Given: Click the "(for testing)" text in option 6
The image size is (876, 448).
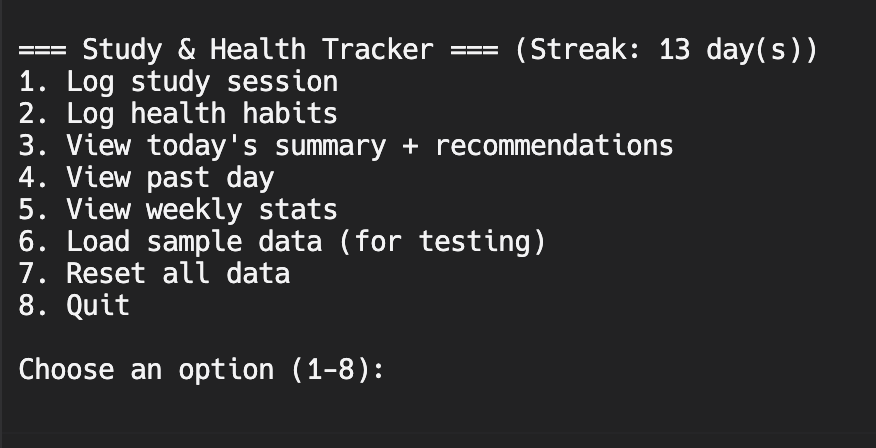Looking at the screenshot, I should [442, 242].
